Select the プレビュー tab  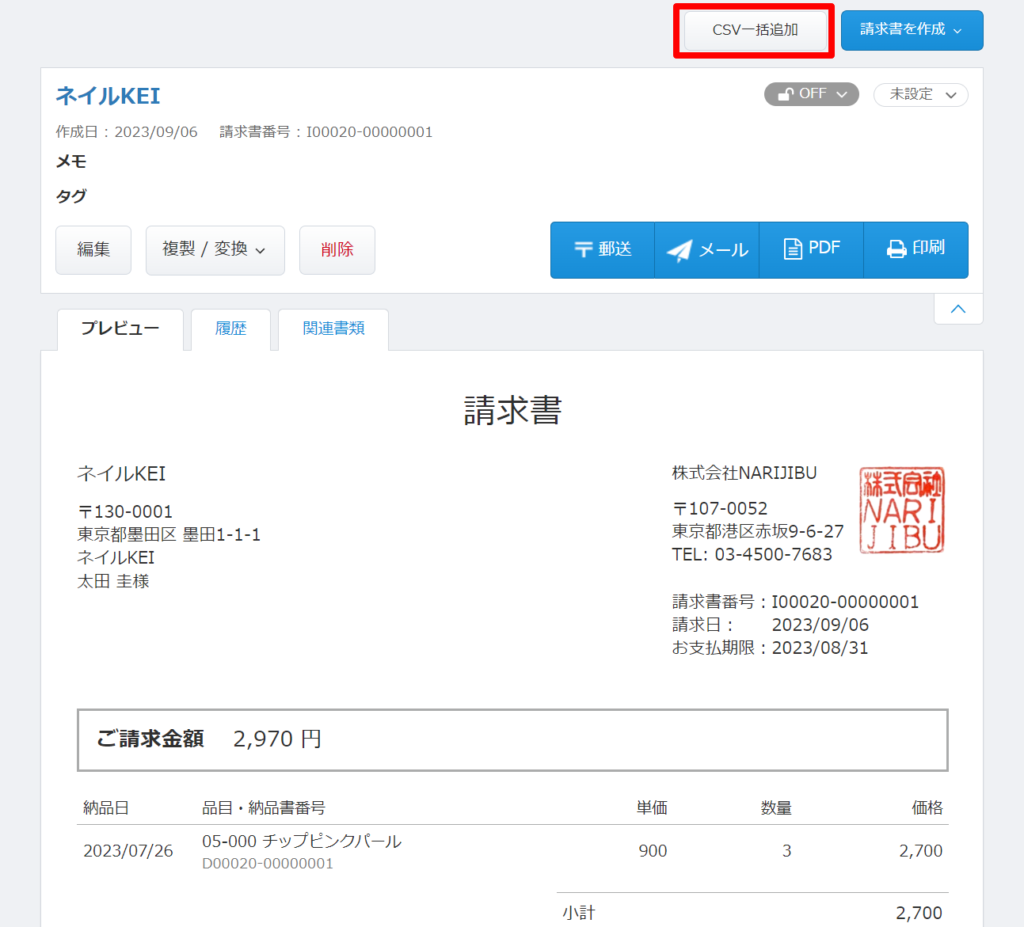120,329
